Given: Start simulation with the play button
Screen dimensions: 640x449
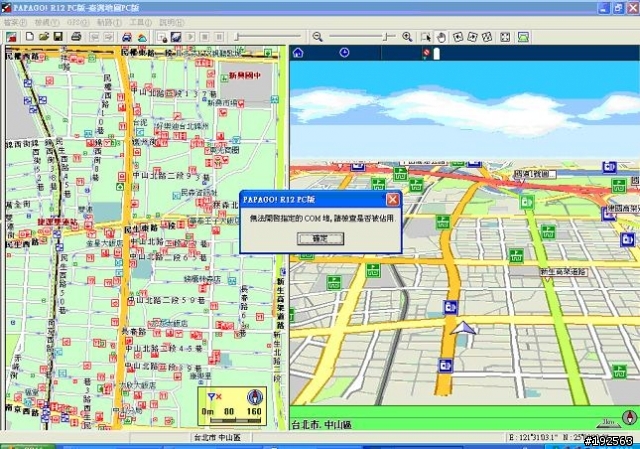Looking at the screenshot, I should tap(190, 37).
